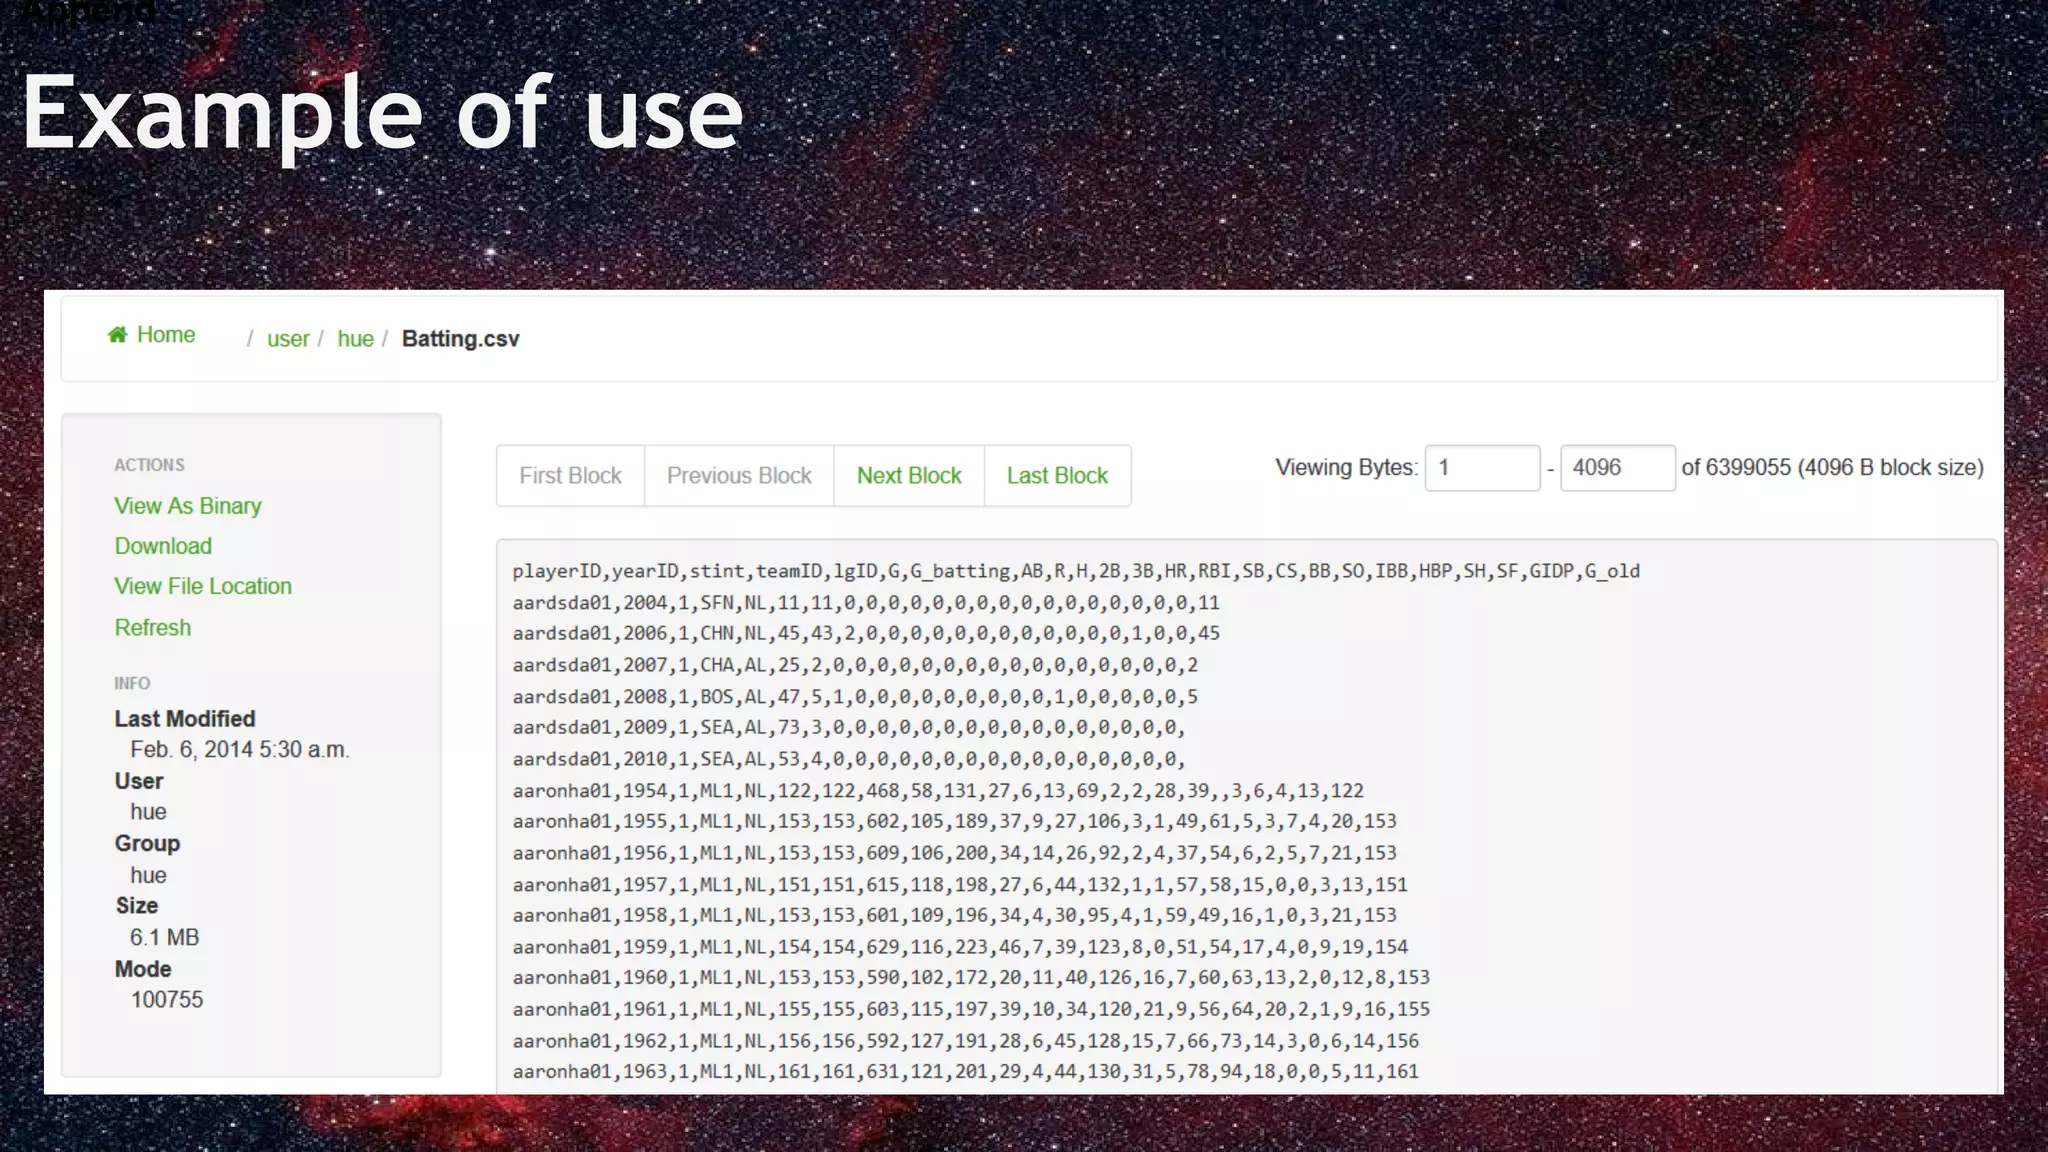Click the aaronha01,1958 row
The height and width of the screenshot is (1152, 2048).
[955, 916]
